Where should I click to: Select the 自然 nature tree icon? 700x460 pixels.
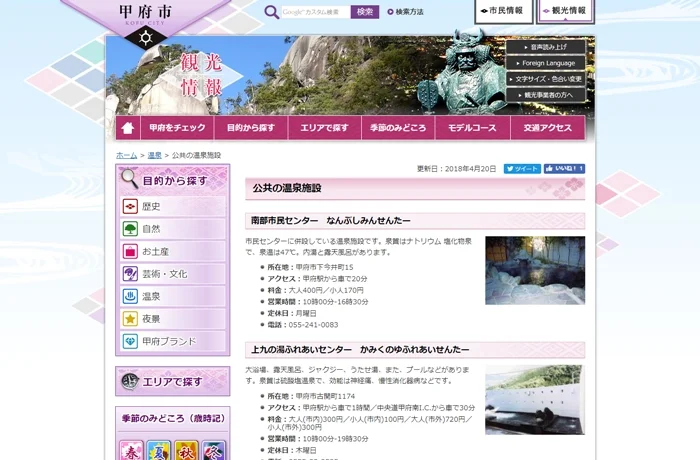(x=130, y=229)
